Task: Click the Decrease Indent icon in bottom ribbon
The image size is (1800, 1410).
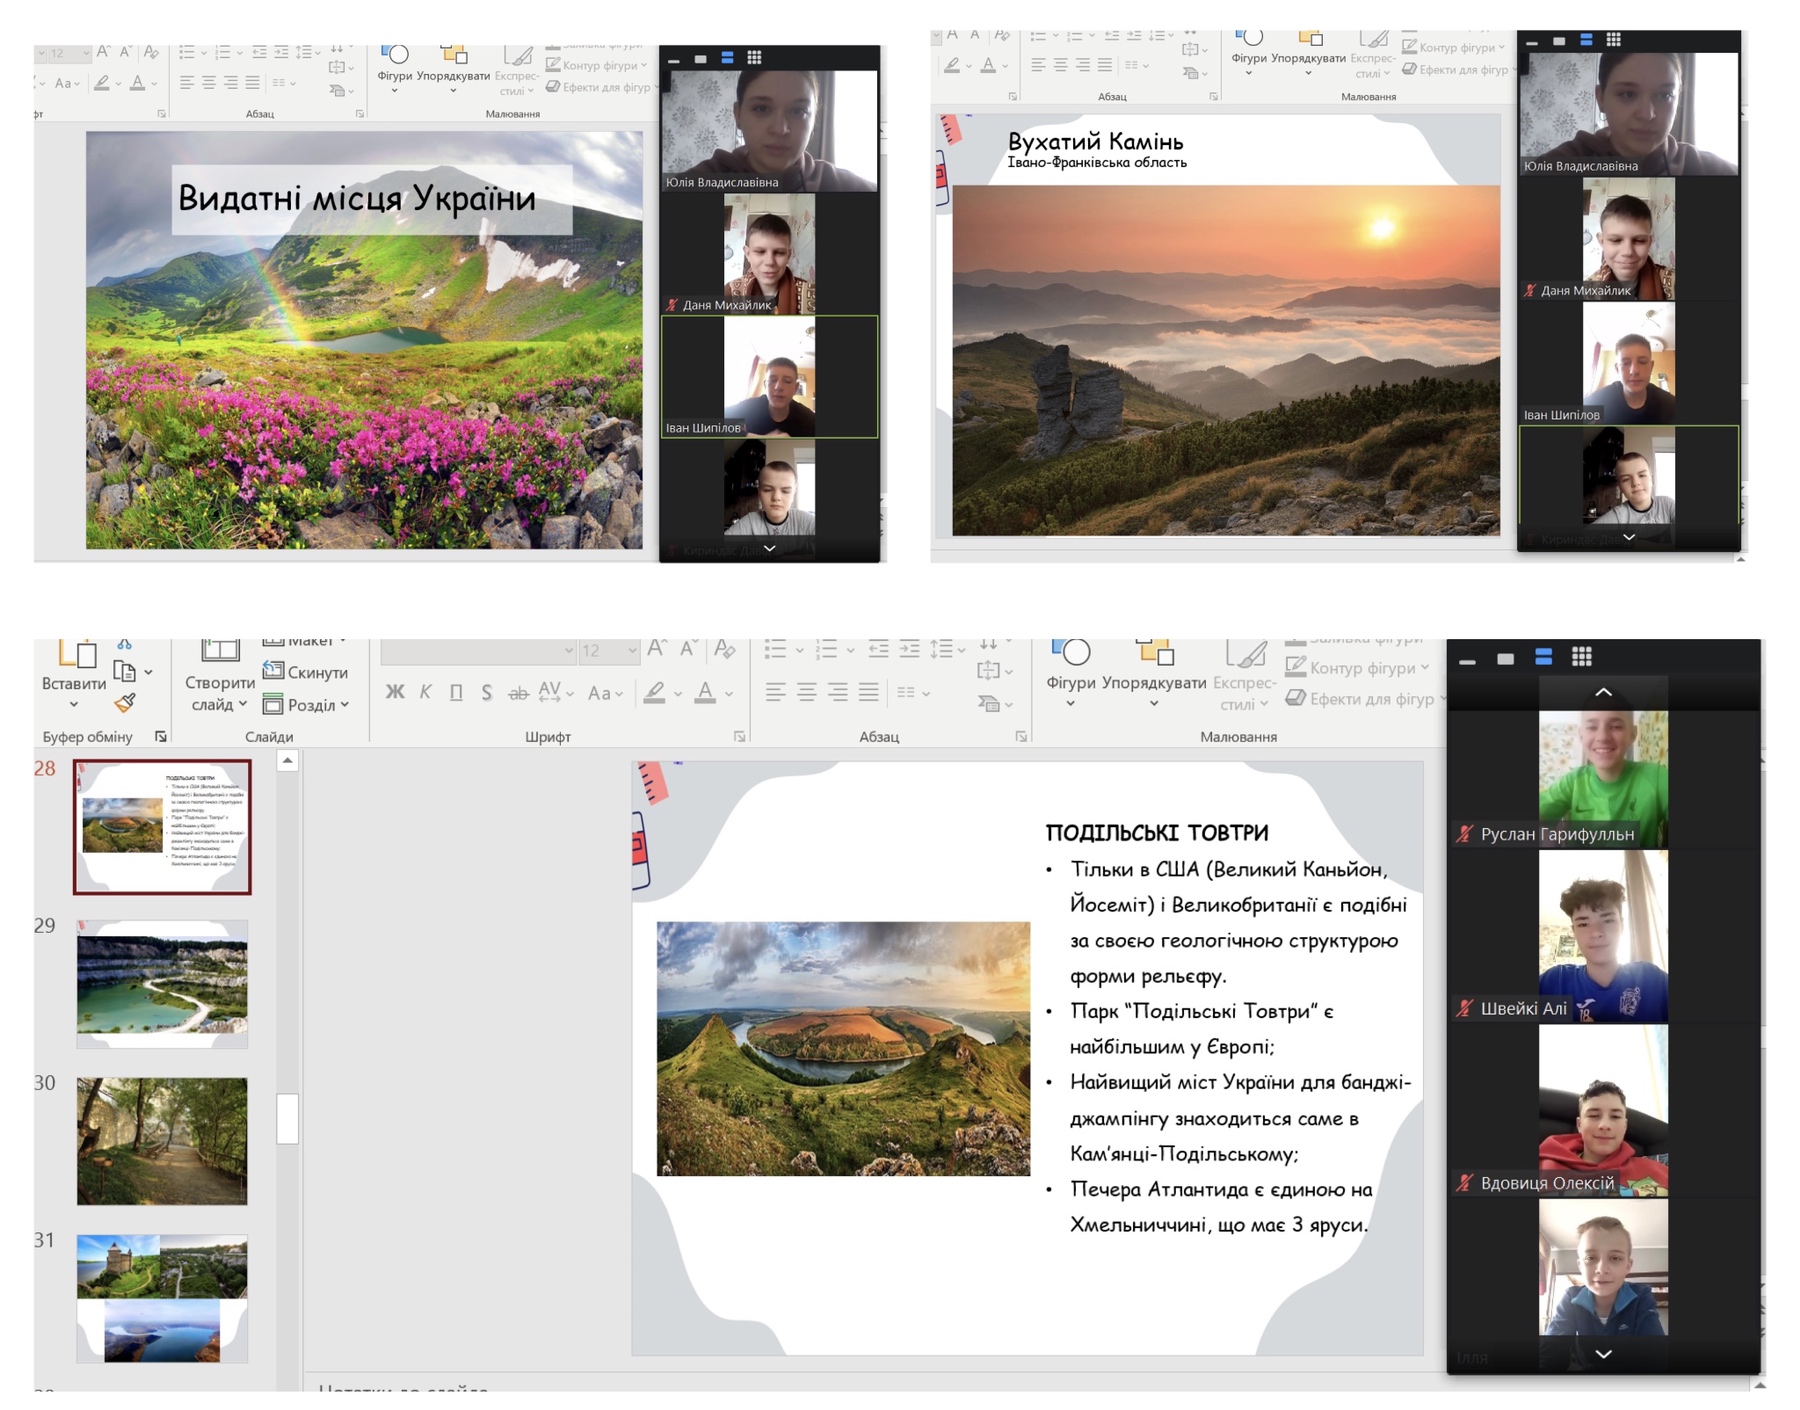Action: tap(878, 650)
